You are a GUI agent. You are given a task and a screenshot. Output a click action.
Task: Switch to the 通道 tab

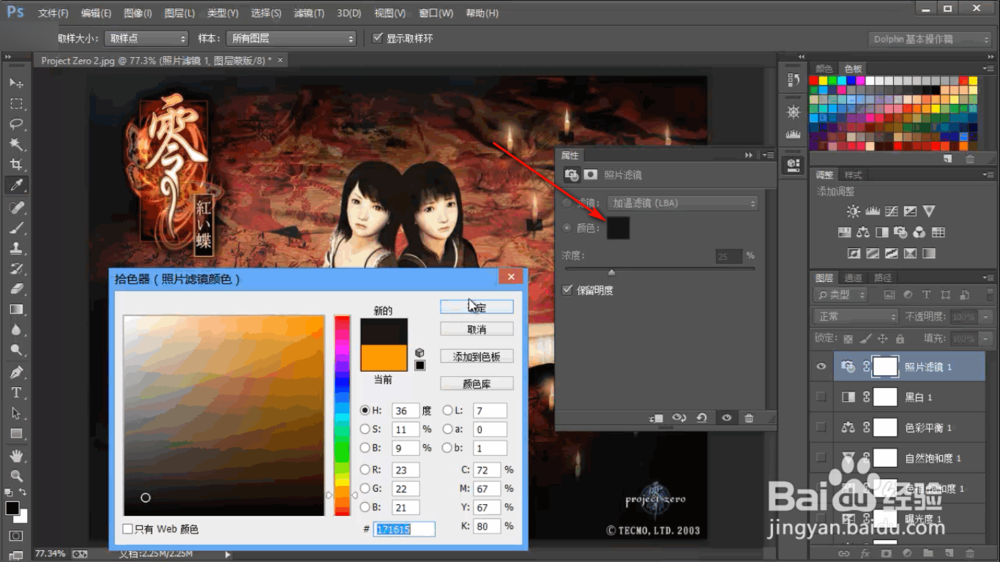853,277
